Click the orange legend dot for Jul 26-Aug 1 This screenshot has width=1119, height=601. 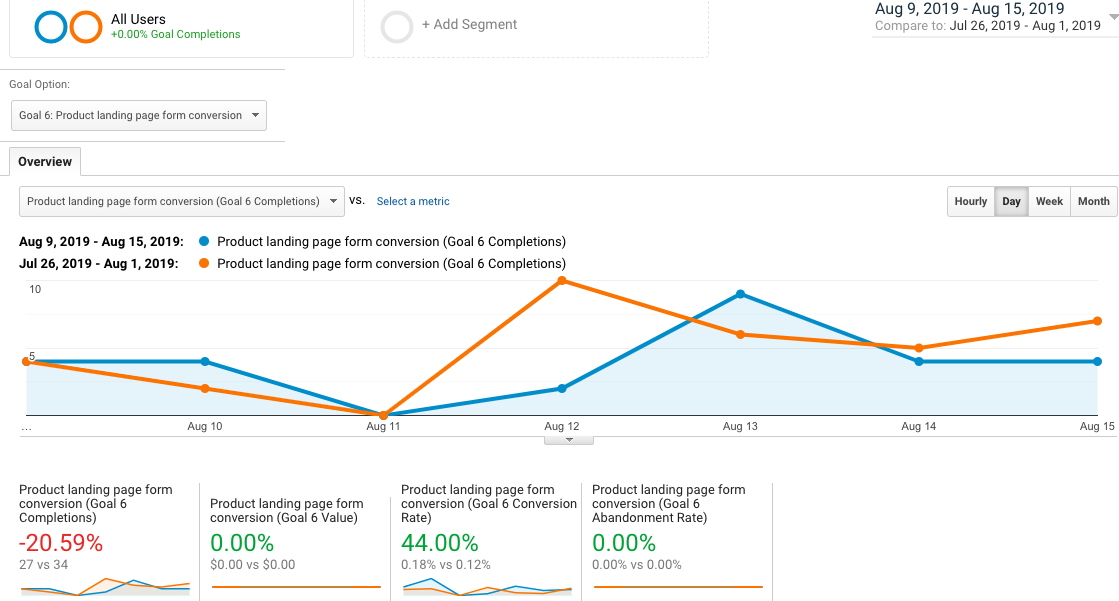(x=204, y=264)
